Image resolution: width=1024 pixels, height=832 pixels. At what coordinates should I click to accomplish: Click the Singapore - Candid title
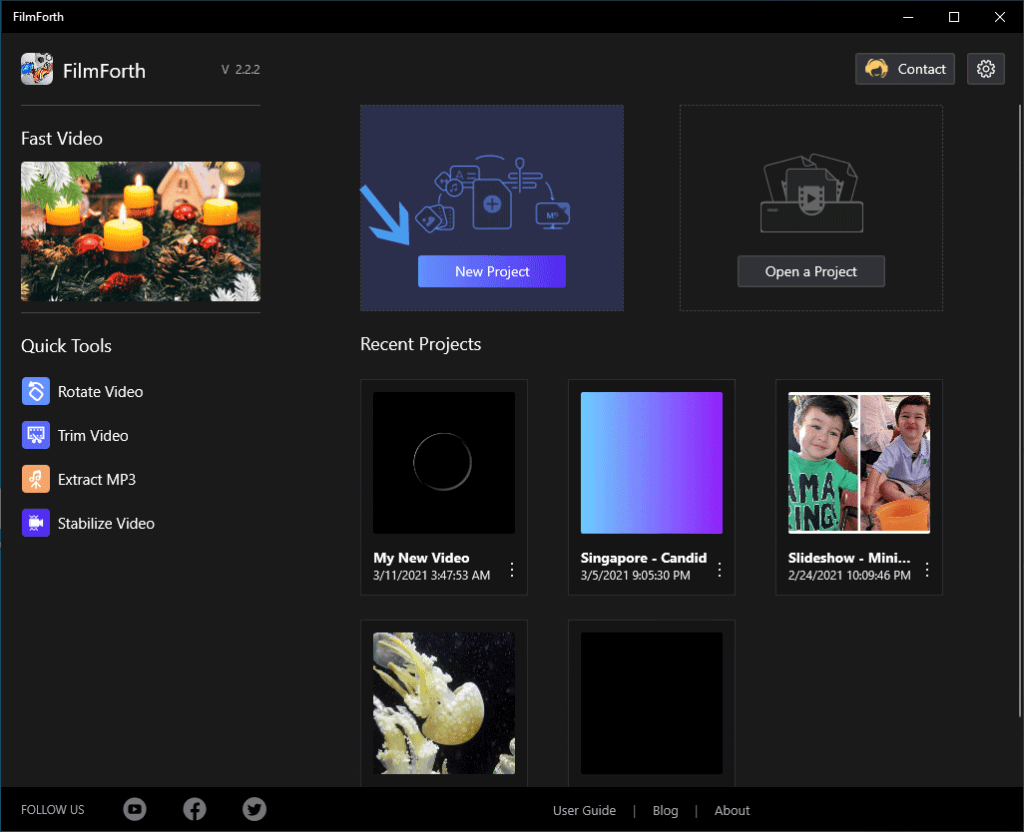click(643, 558)
